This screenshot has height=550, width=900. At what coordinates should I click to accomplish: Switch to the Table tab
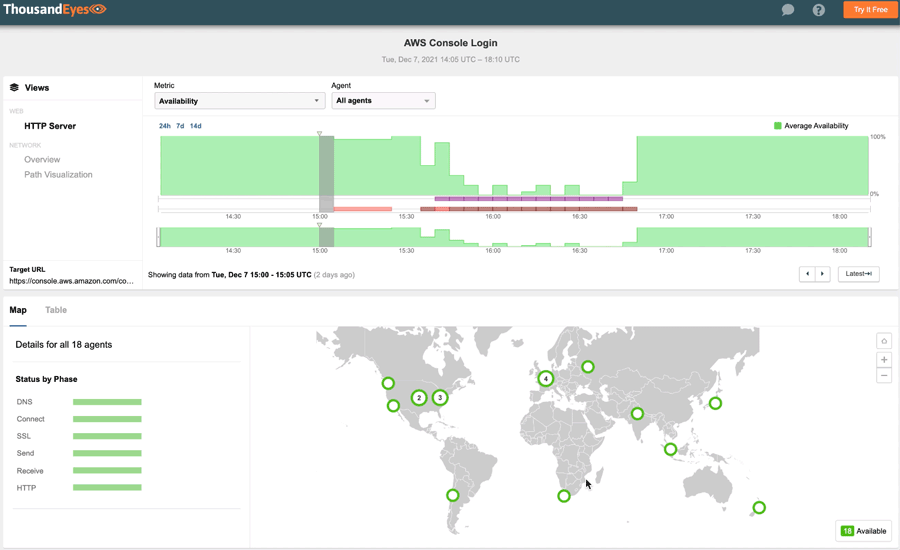point(56,310)
